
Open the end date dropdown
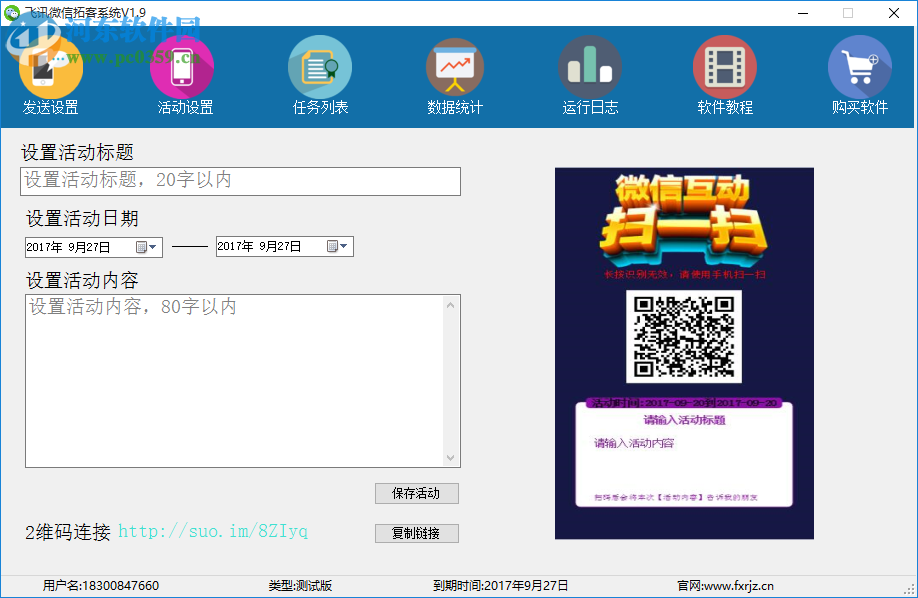click(x=344, y=246)
